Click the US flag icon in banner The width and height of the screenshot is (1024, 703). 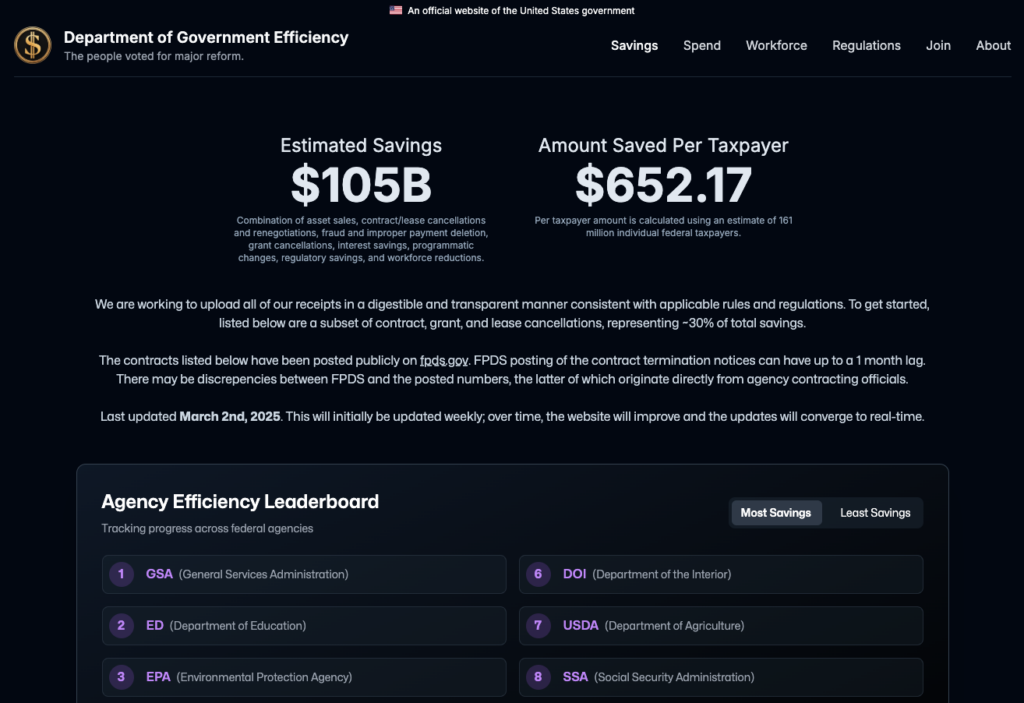(396, 10)
